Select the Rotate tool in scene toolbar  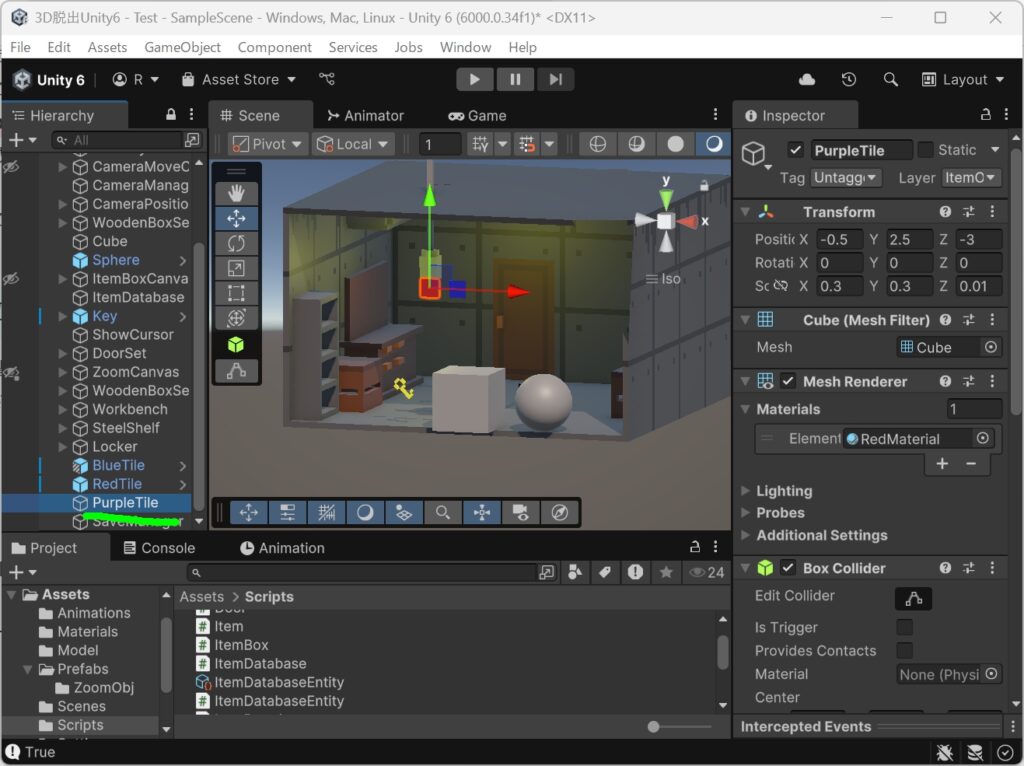coord(236,244)
